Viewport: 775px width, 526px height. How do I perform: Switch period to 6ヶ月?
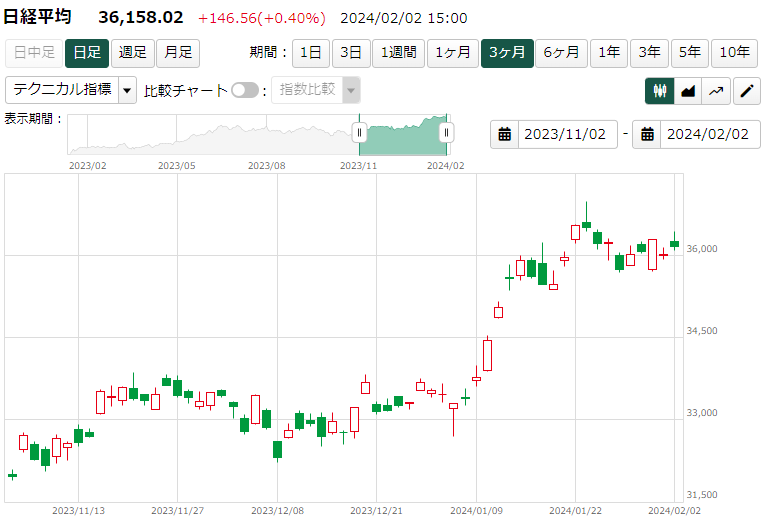tap(560, 53)
